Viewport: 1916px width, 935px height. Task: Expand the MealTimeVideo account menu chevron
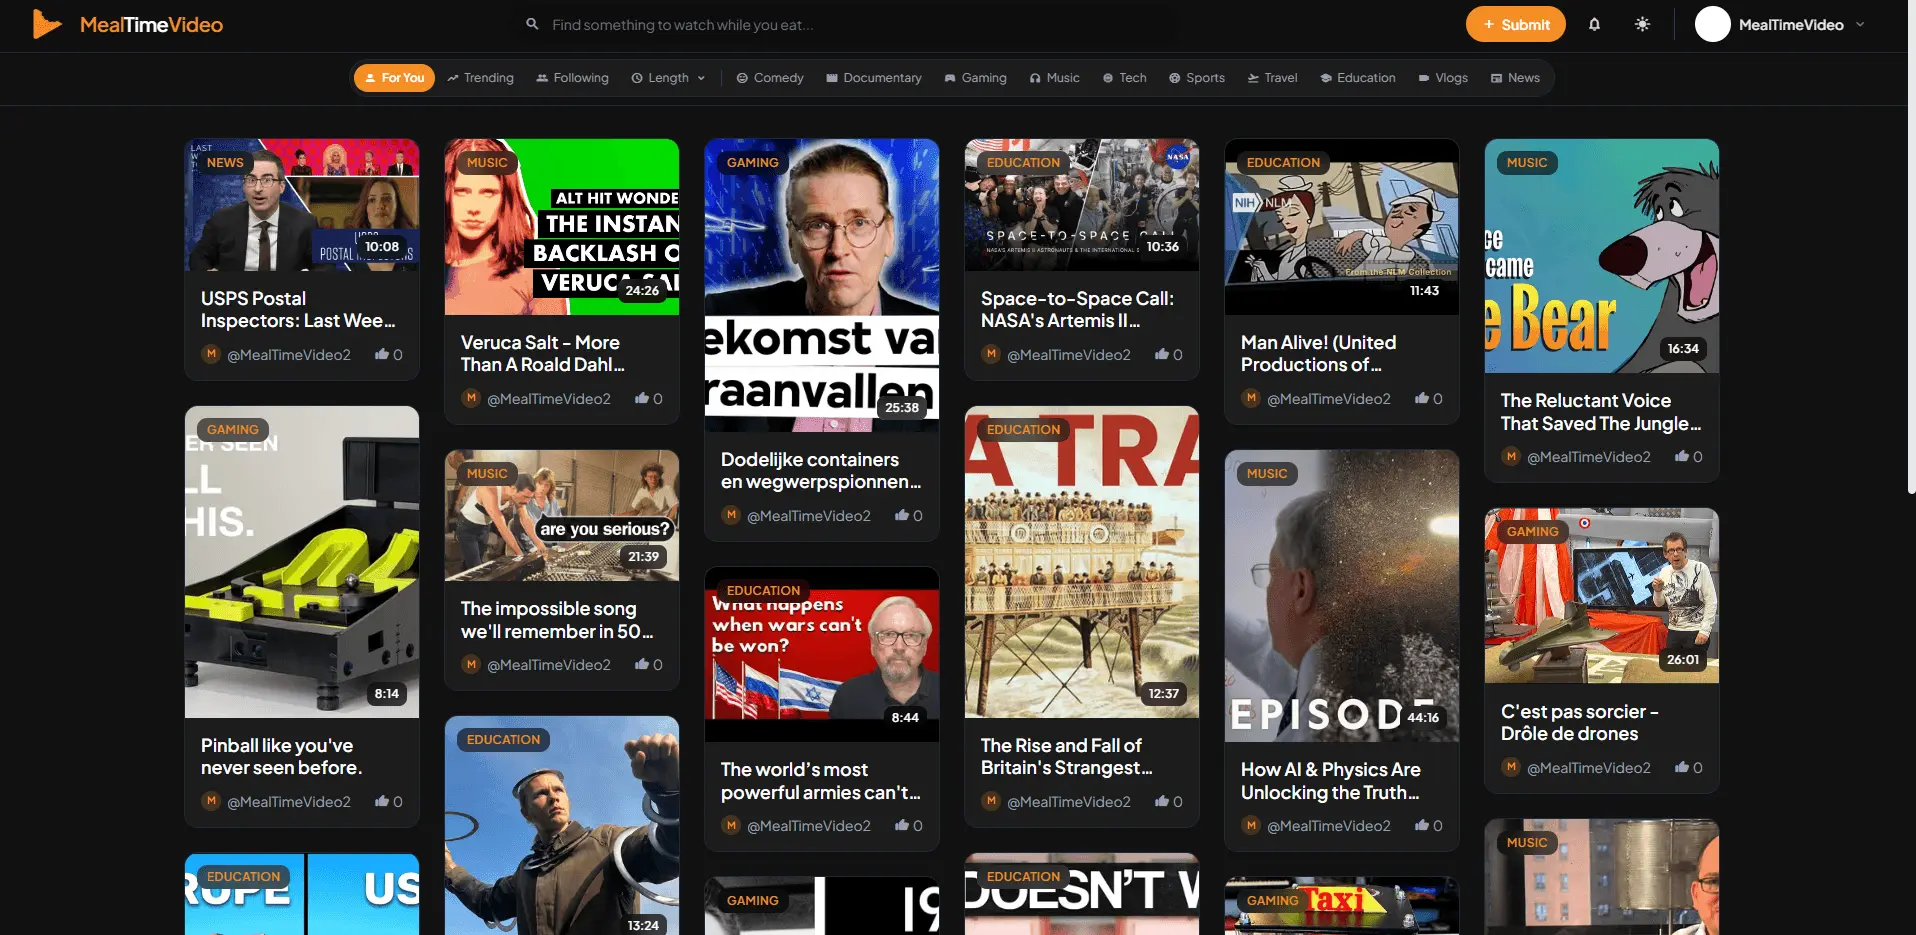point(1860,25)
